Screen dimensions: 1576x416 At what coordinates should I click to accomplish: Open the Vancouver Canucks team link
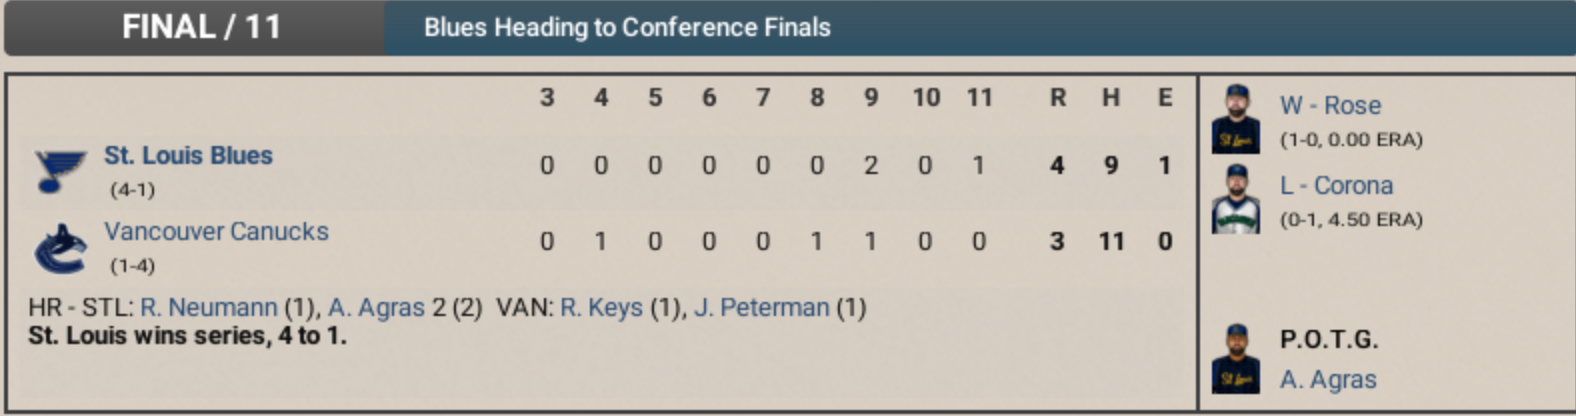(216, 232)
